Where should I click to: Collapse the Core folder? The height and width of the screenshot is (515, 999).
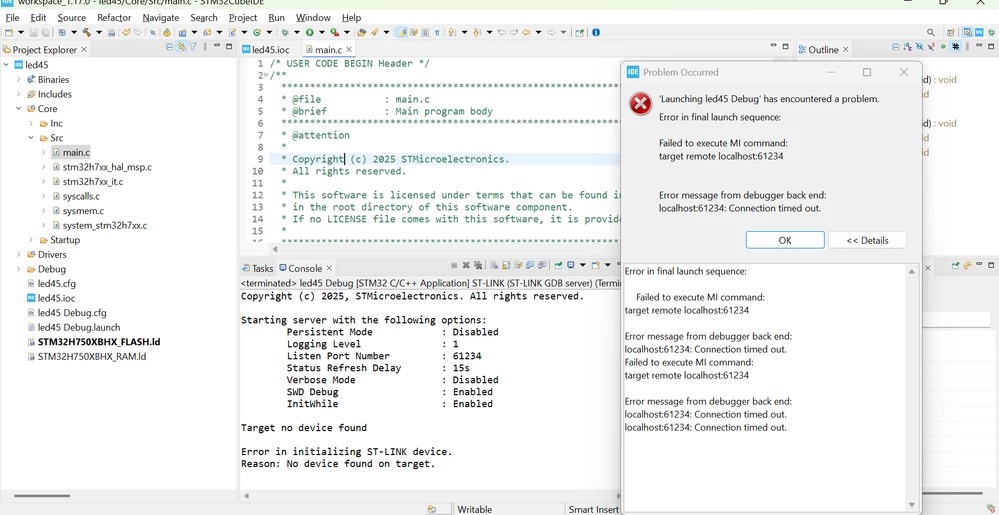[19, 108]
